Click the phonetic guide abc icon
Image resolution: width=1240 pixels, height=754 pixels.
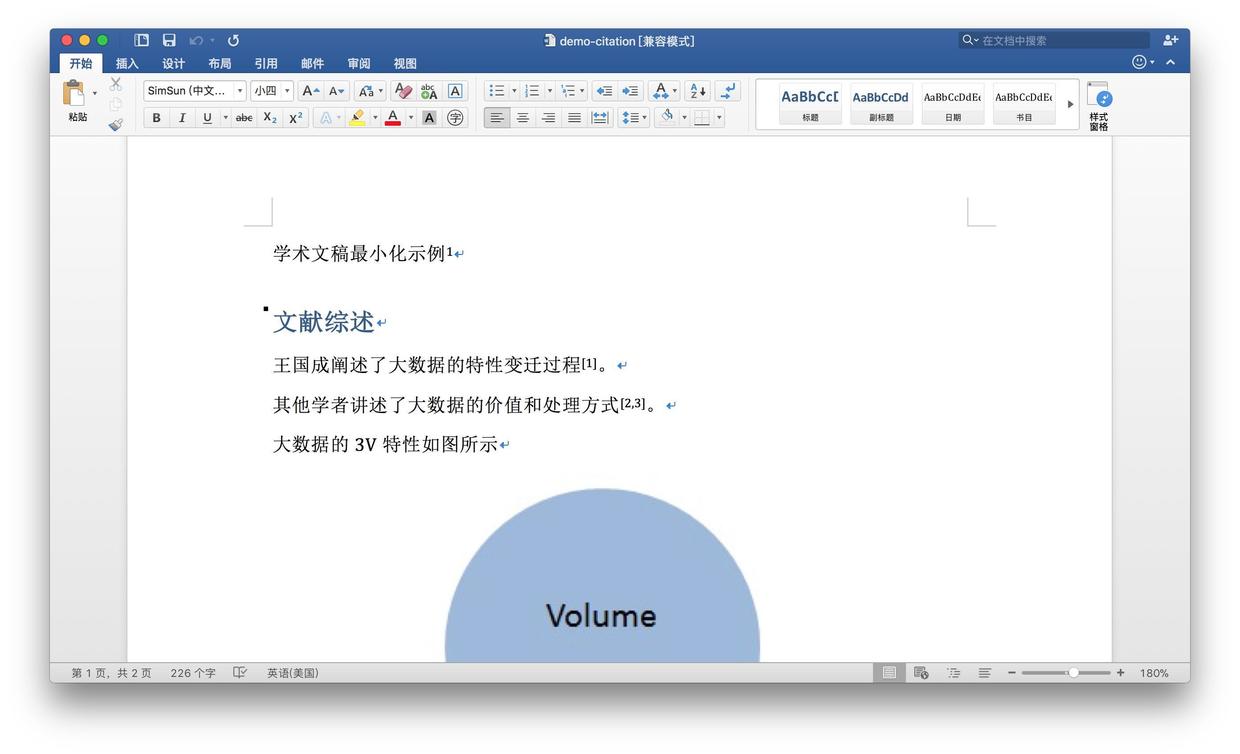click(429, 91)
